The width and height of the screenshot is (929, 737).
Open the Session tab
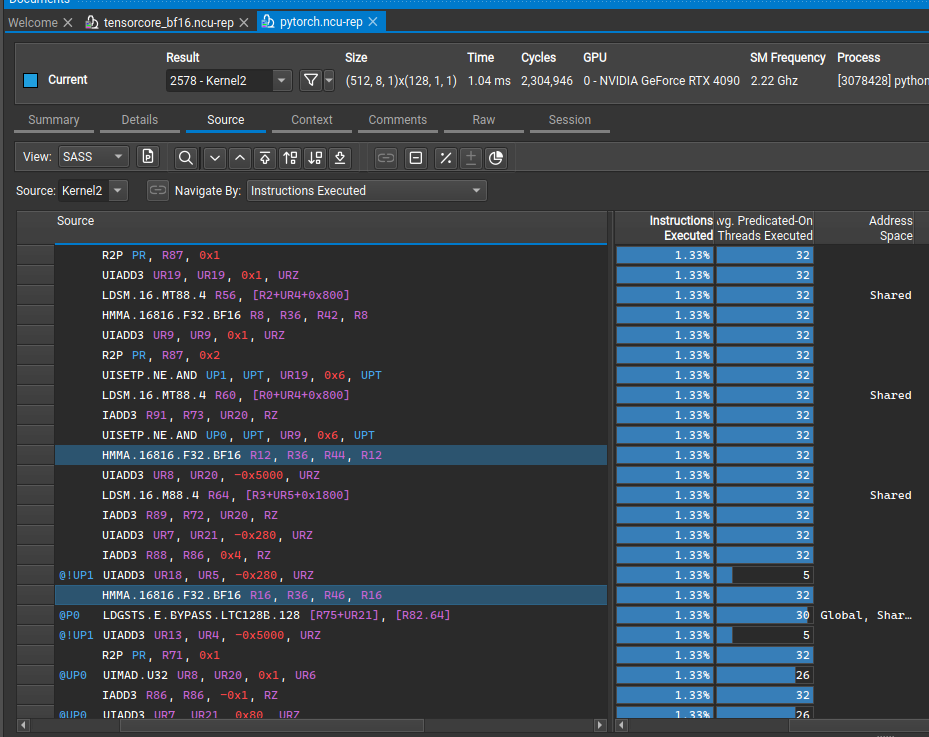[x=569, y=119]
